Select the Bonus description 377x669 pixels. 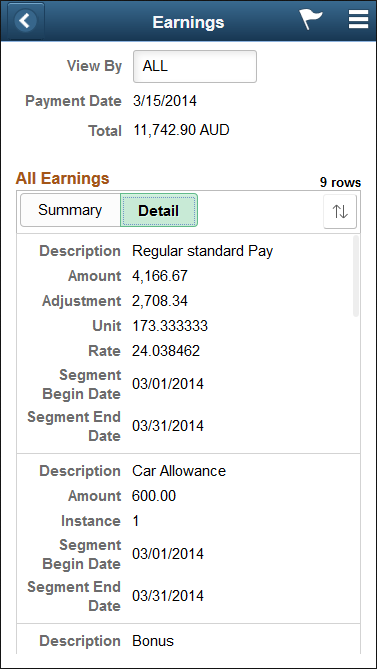pos(153,641)
